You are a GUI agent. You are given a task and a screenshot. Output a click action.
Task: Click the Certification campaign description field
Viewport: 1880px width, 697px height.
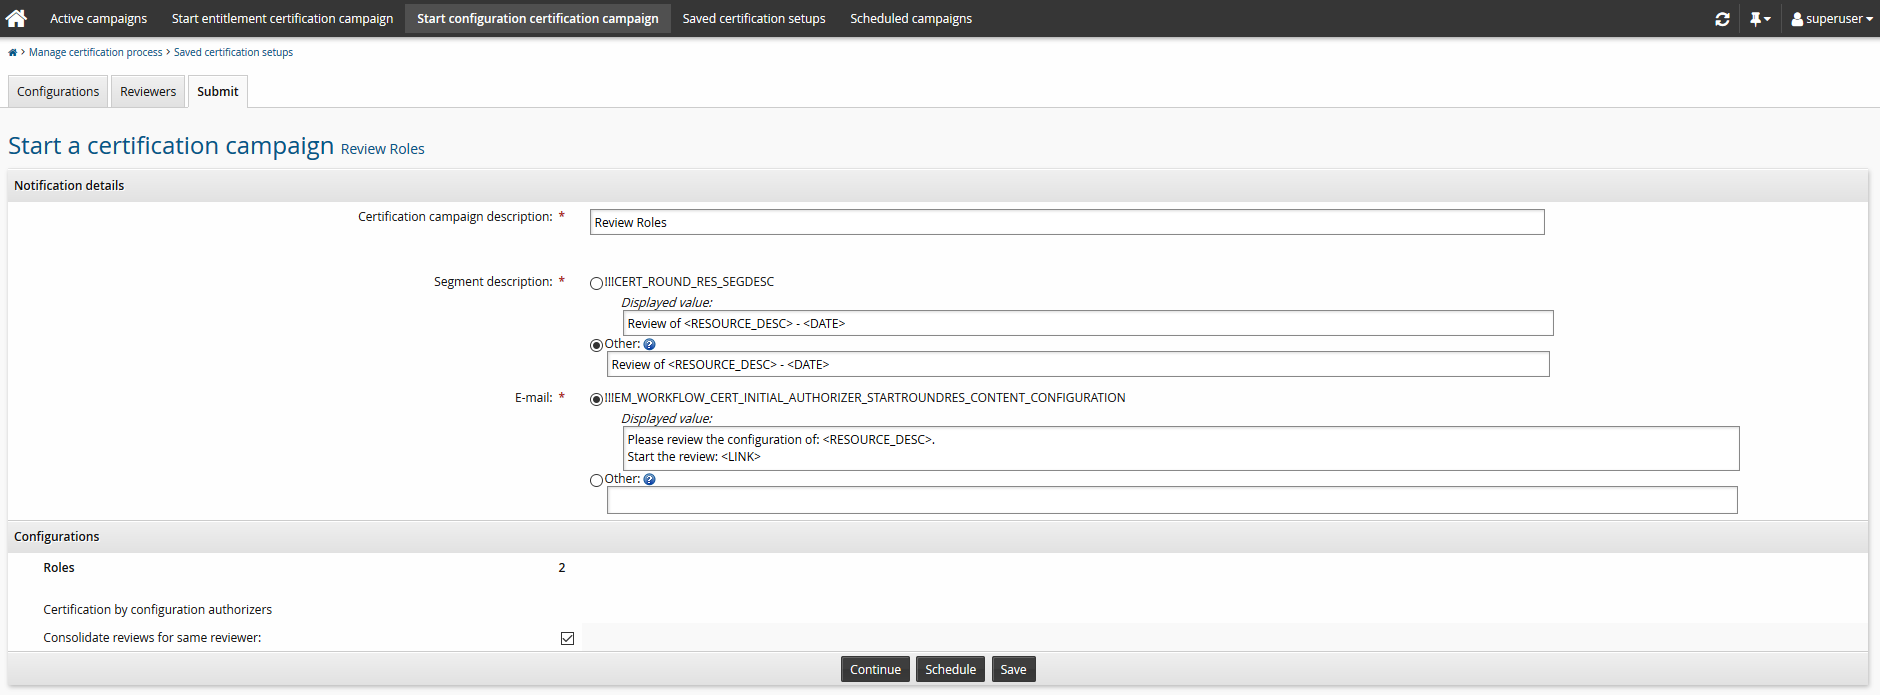point(1066,223)
